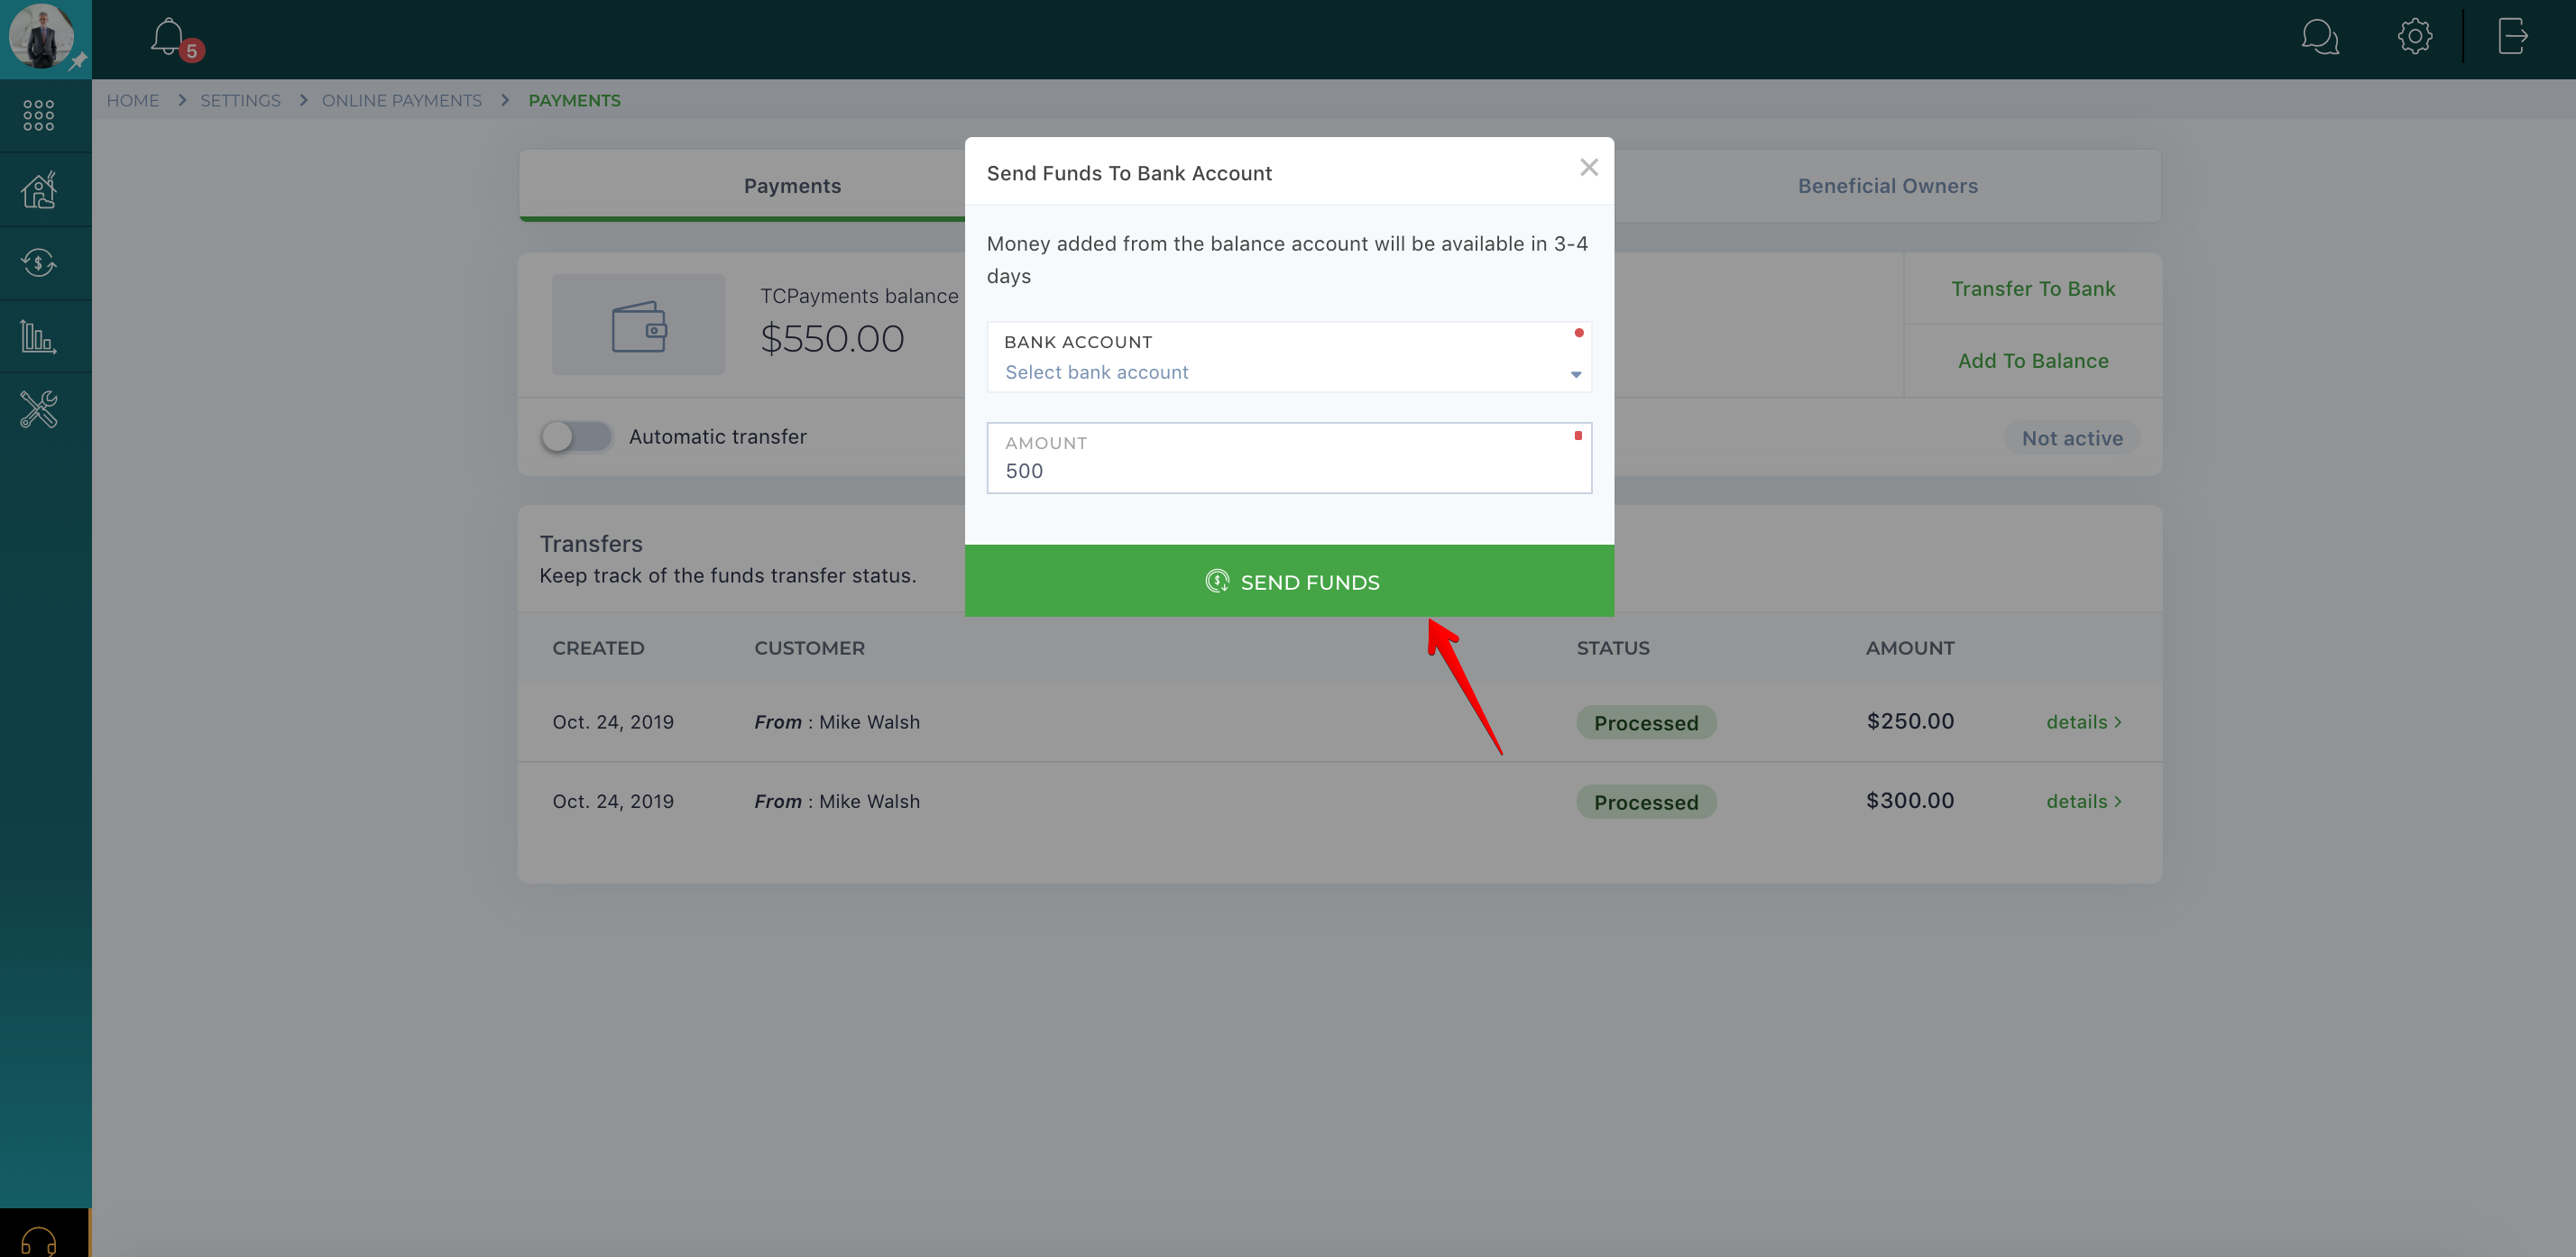Click Transfer To Bank
The height and width of the screenshot is (1257, 2576).
click(2033, 289)
